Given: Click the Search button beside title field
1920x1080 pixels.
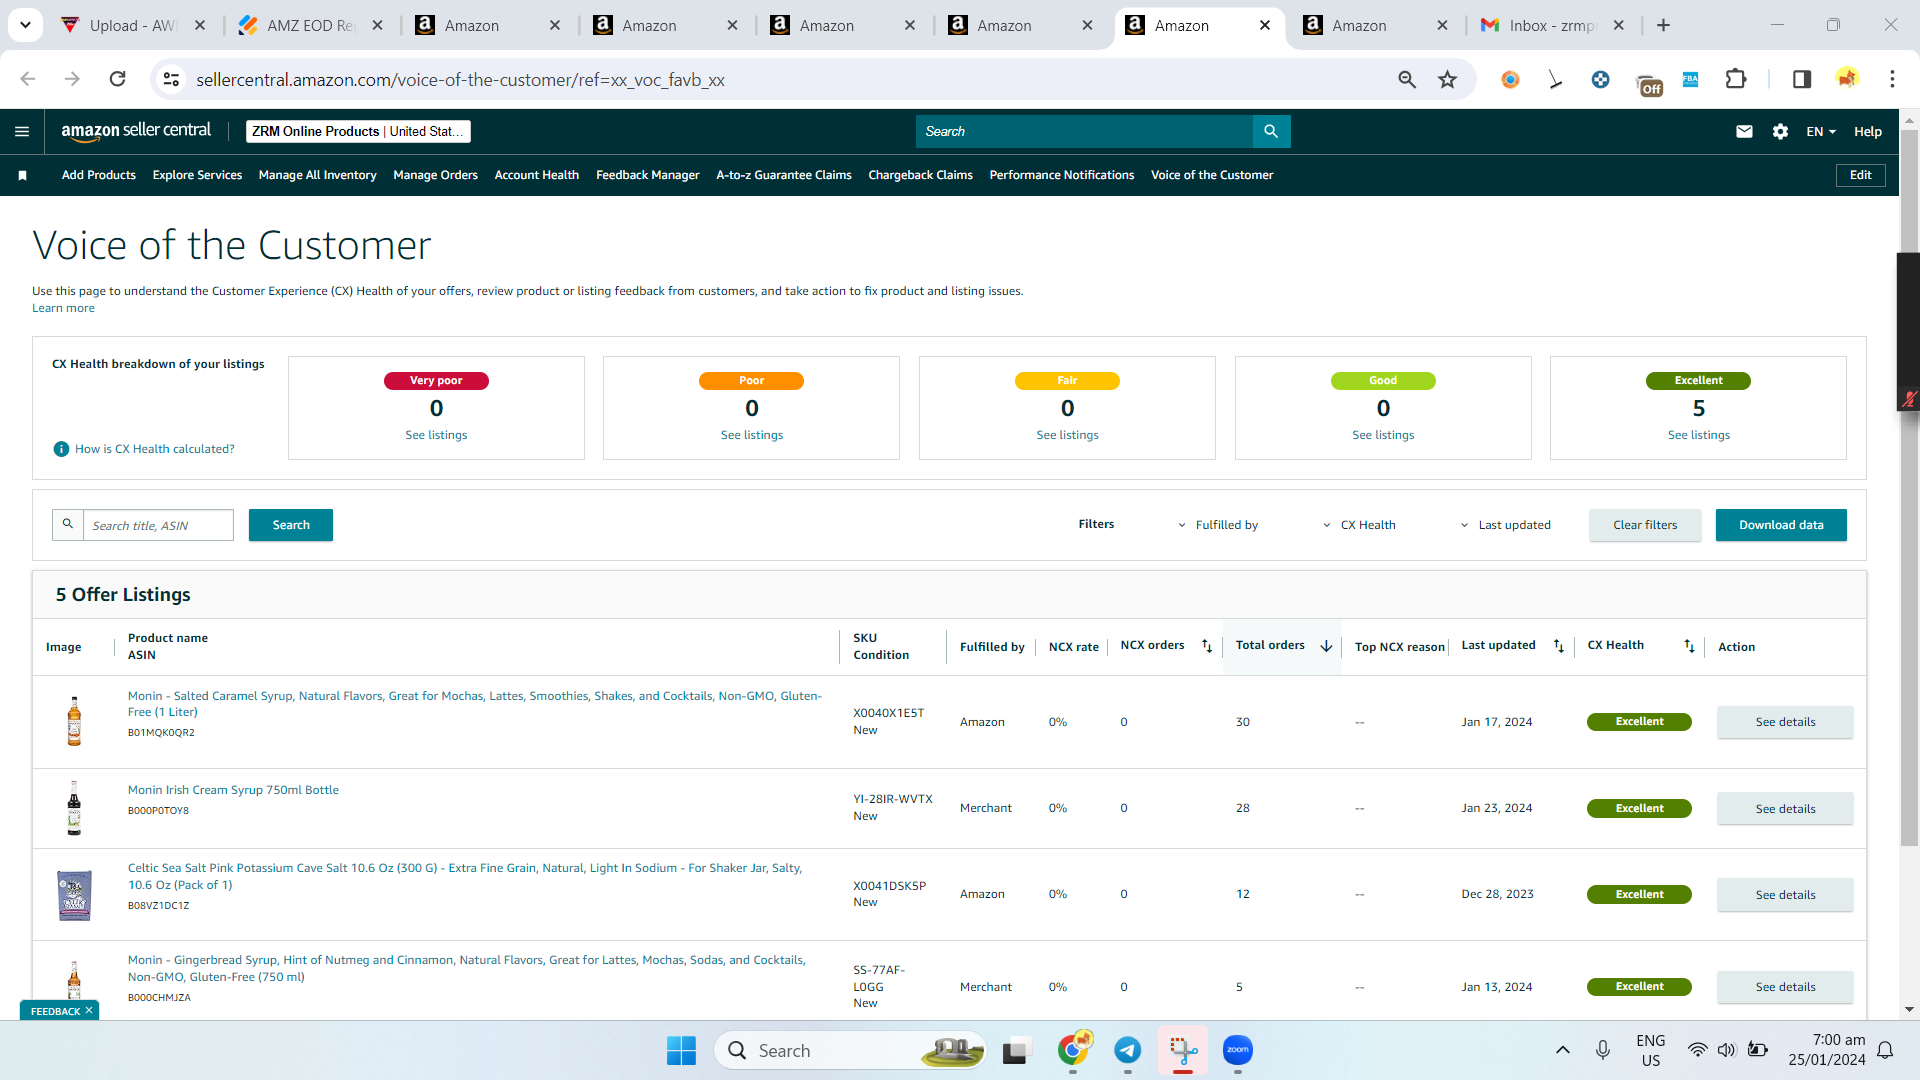Looking at the screenshot, I should point(291,525).
